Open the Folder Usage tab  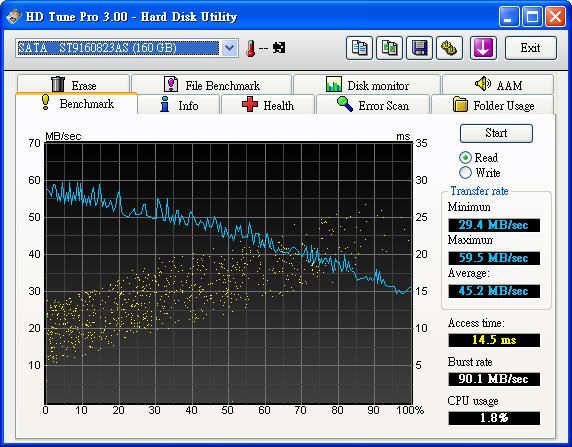tap(492, 105)
